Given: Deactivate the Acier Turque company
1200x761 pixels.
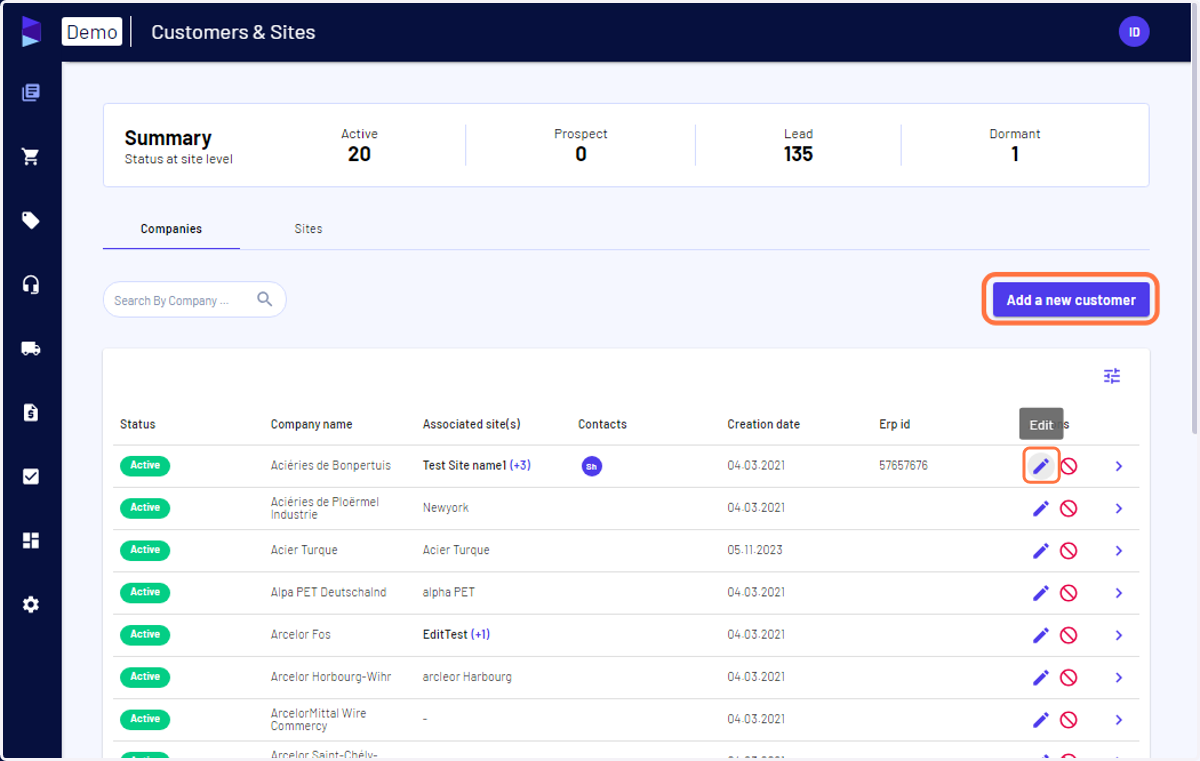Looking at the screenshot, I should pos(1068,550).
